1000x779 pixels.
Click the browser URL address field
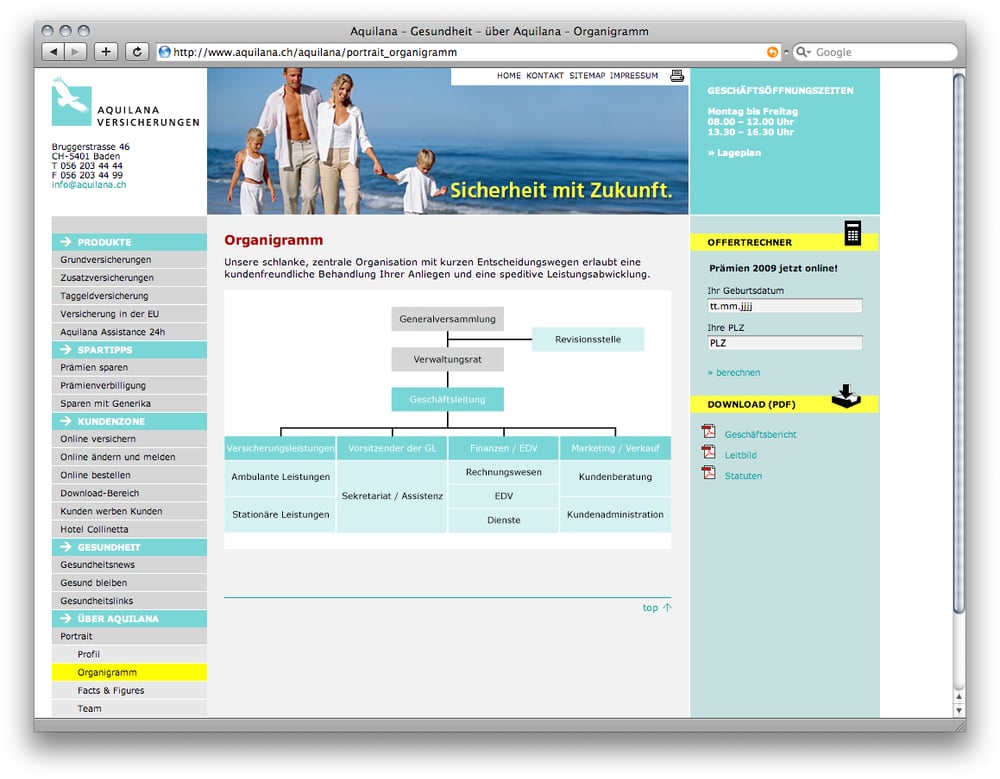[469, 52]
